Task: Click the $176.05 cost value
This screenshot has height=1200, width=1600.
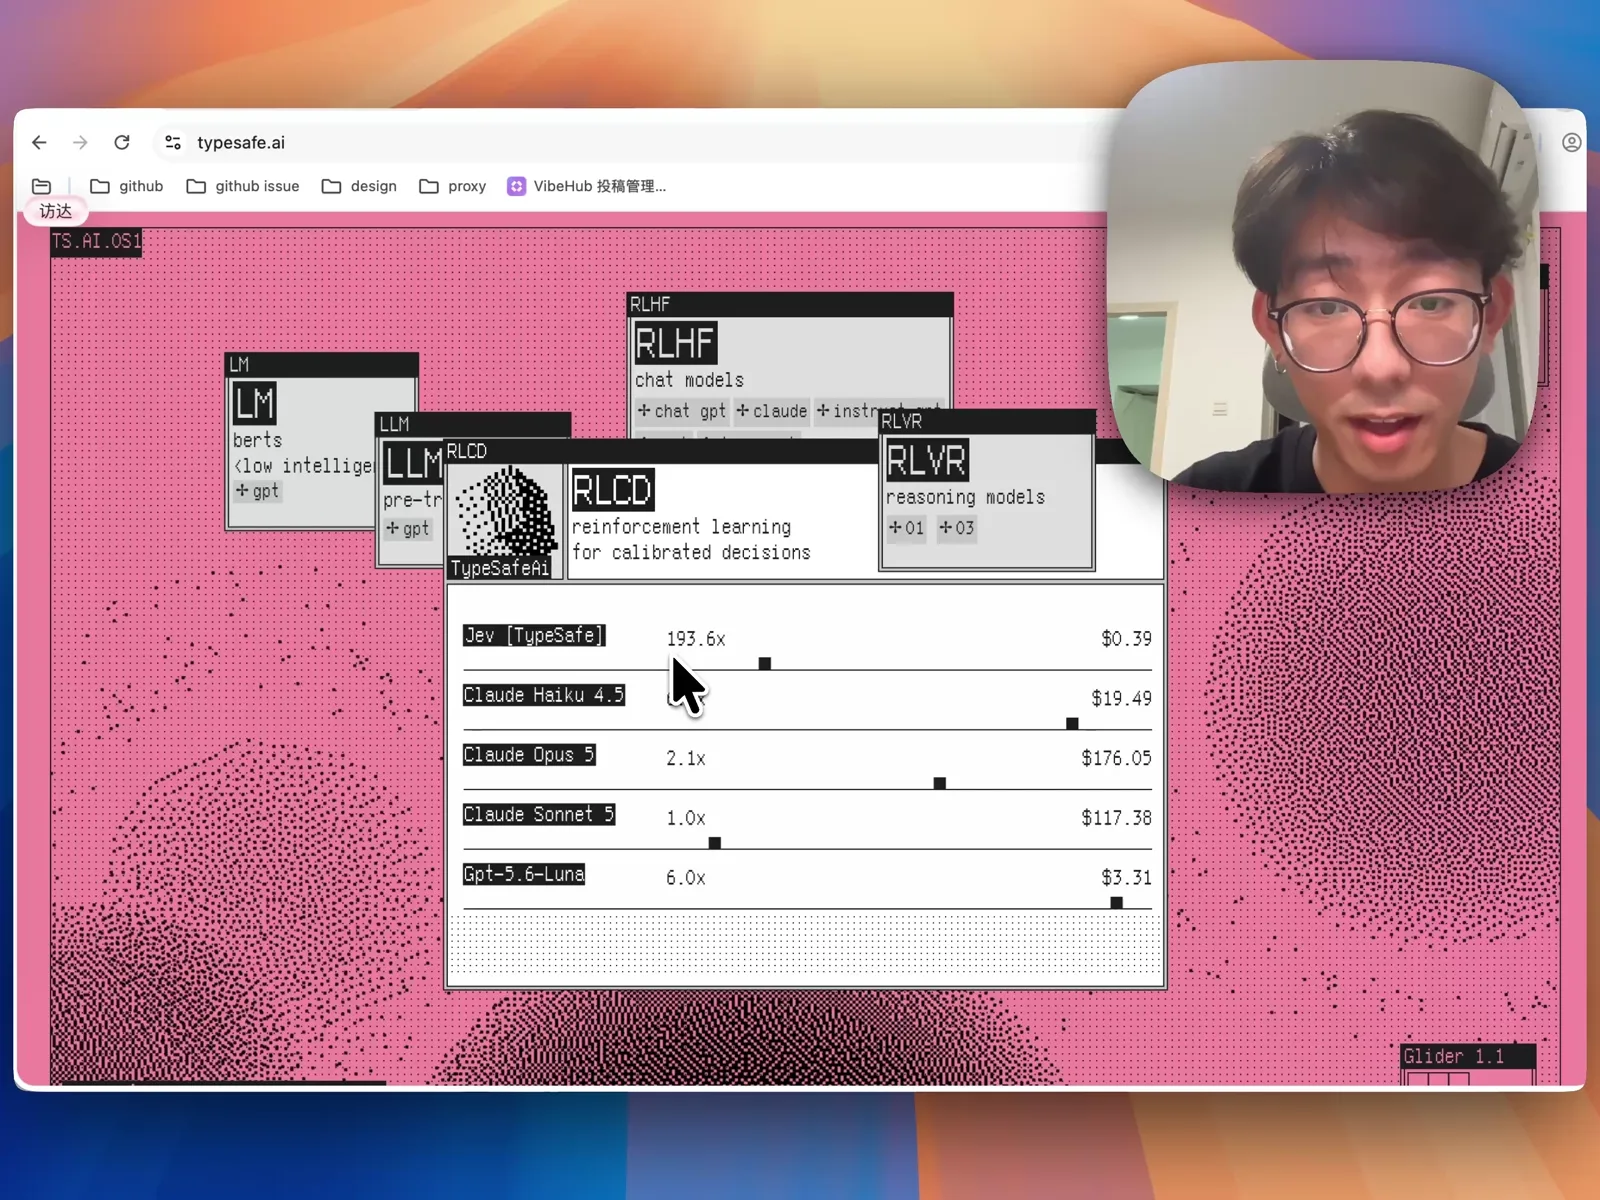Action: 1116,758
